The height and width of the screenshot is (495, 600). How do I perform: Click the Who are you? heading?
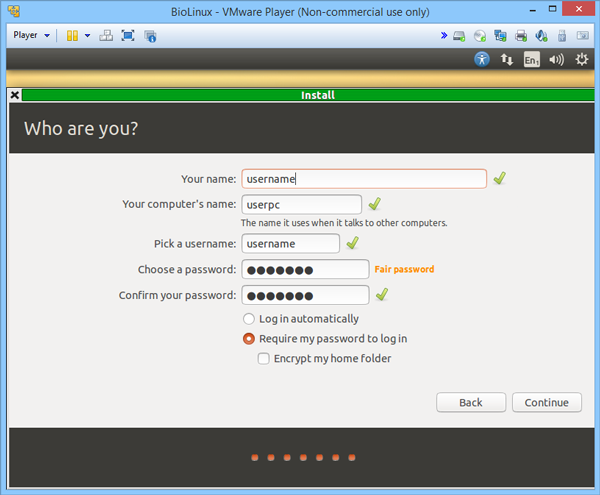point(81,129)
